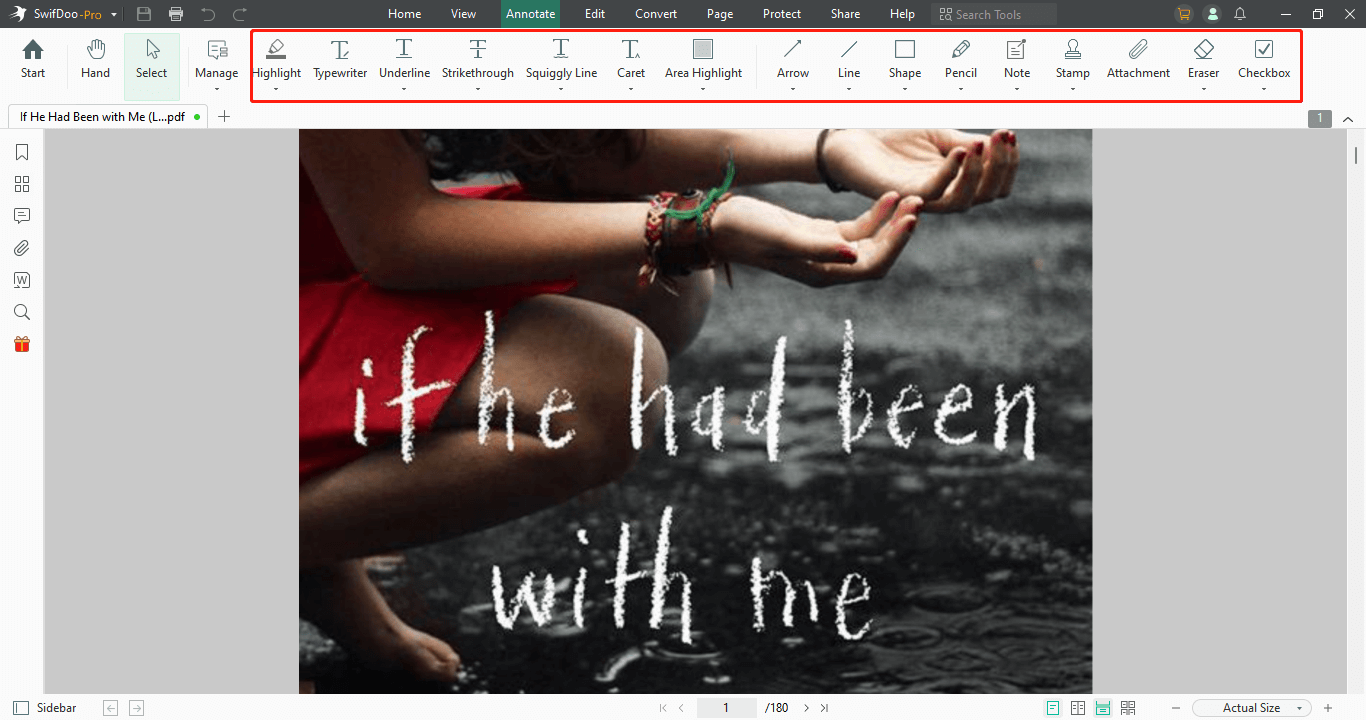Open the SwifDoo-Pro application menu dropdown
Image resolution: width=1366 pixels, height=720 pixels.
tap(114, 15)
